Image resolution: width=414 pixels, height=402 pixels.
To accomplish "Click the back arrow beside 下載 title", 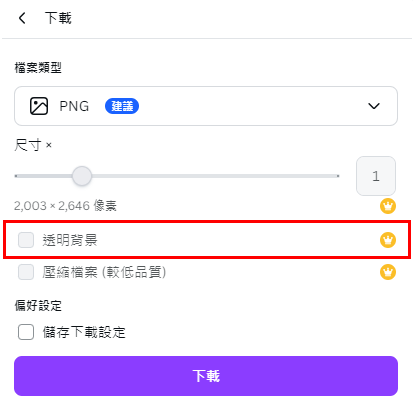I will [22, 18].
